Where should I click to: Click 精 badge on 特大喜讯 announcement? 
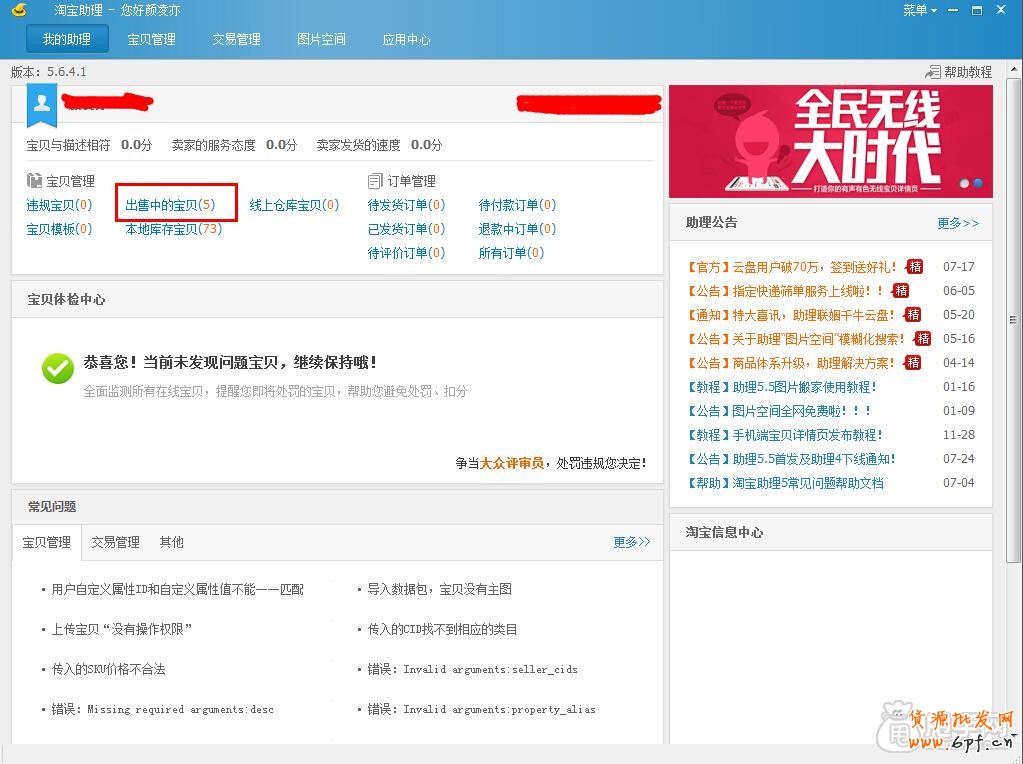coord(913,314)
